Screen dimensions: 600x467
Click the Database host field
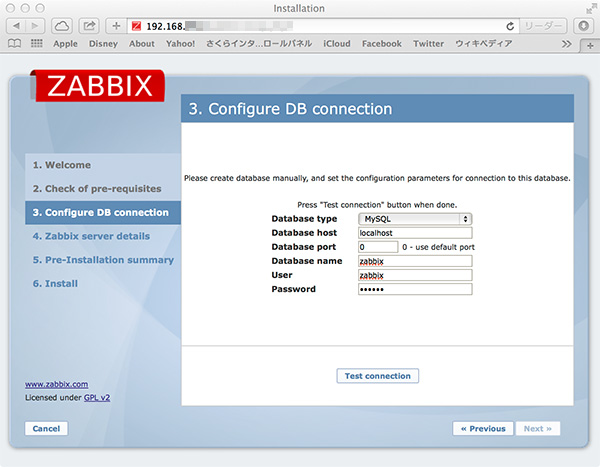(x=414, y=232)
